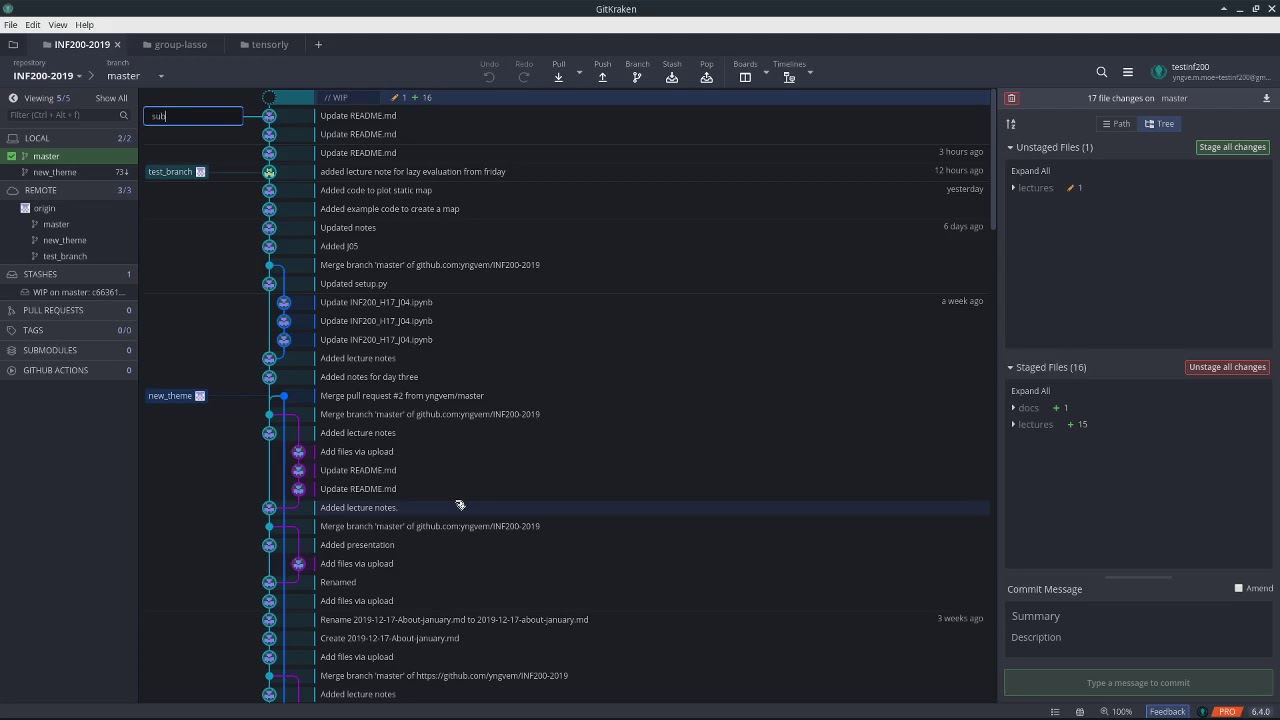Click the Push toolbar icon

click(602, 78)
